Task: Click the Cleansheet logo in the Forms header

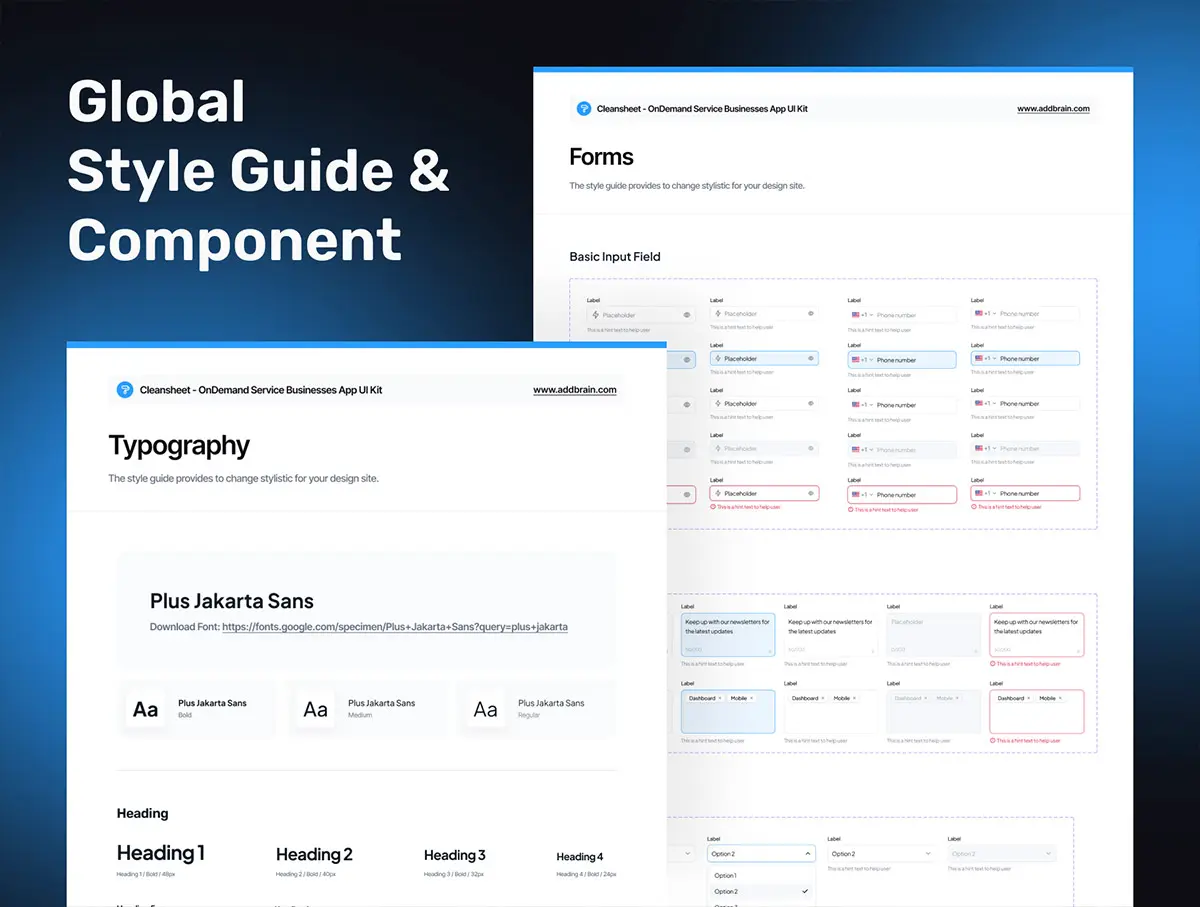Action: tap(584, 109)
